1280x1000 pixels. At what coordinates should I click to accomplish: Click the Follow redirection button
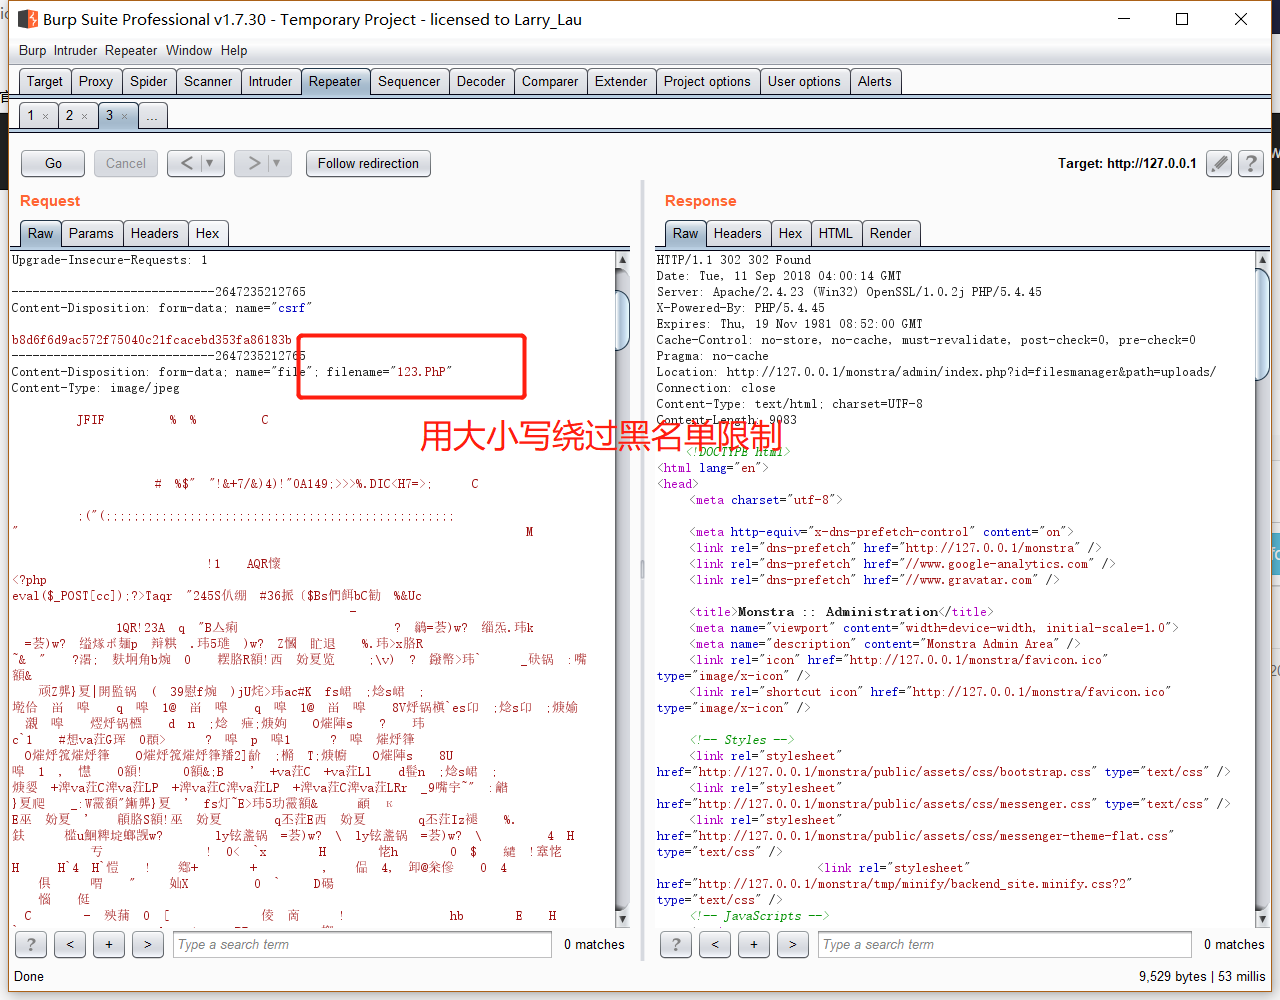point(369,163)
